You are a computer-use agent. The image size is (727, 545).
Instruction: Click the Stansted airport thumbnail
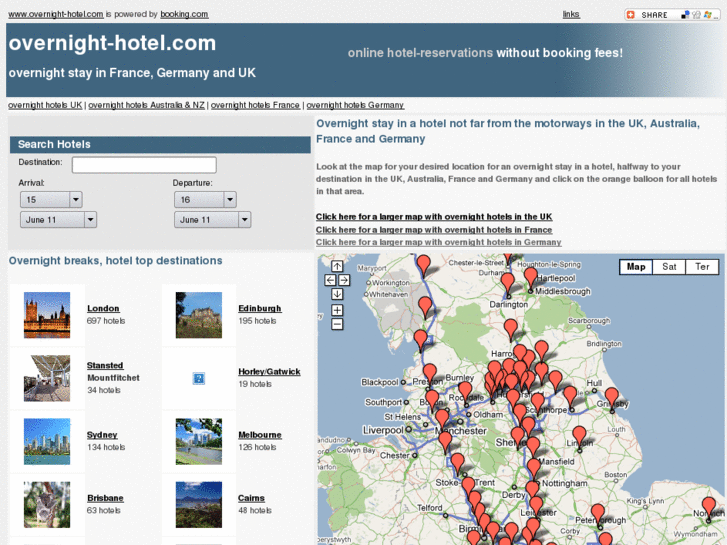pos(47,378)
